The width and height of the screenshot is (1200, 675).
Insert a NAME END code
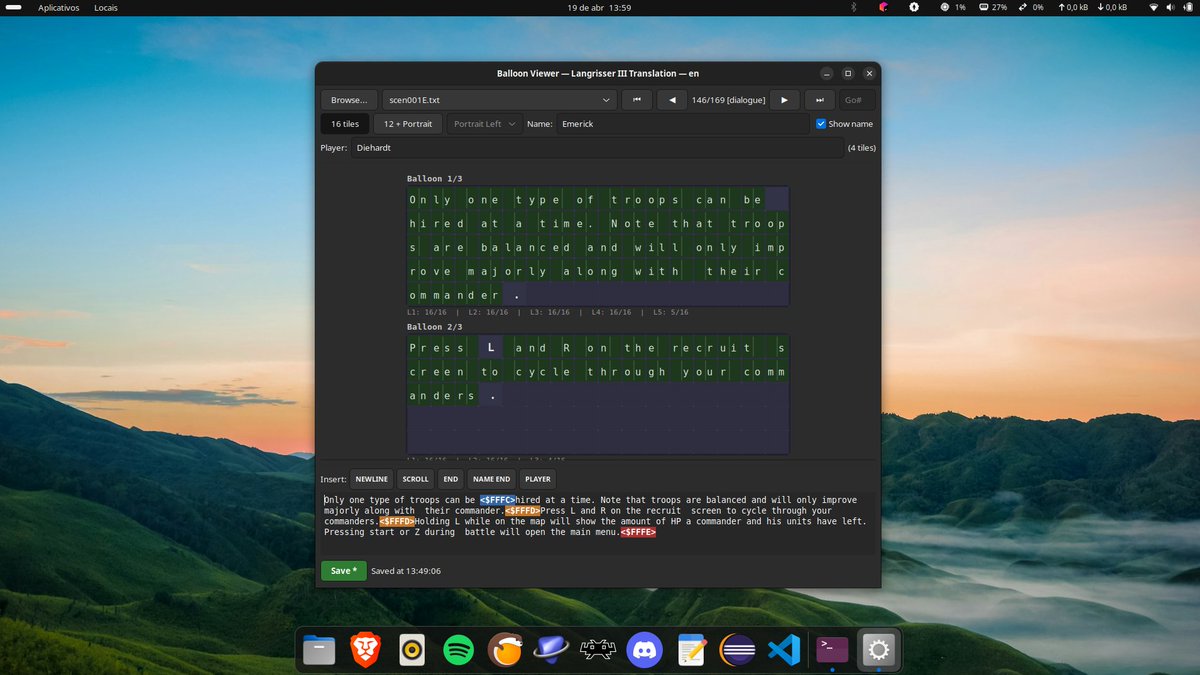point(491,479)
